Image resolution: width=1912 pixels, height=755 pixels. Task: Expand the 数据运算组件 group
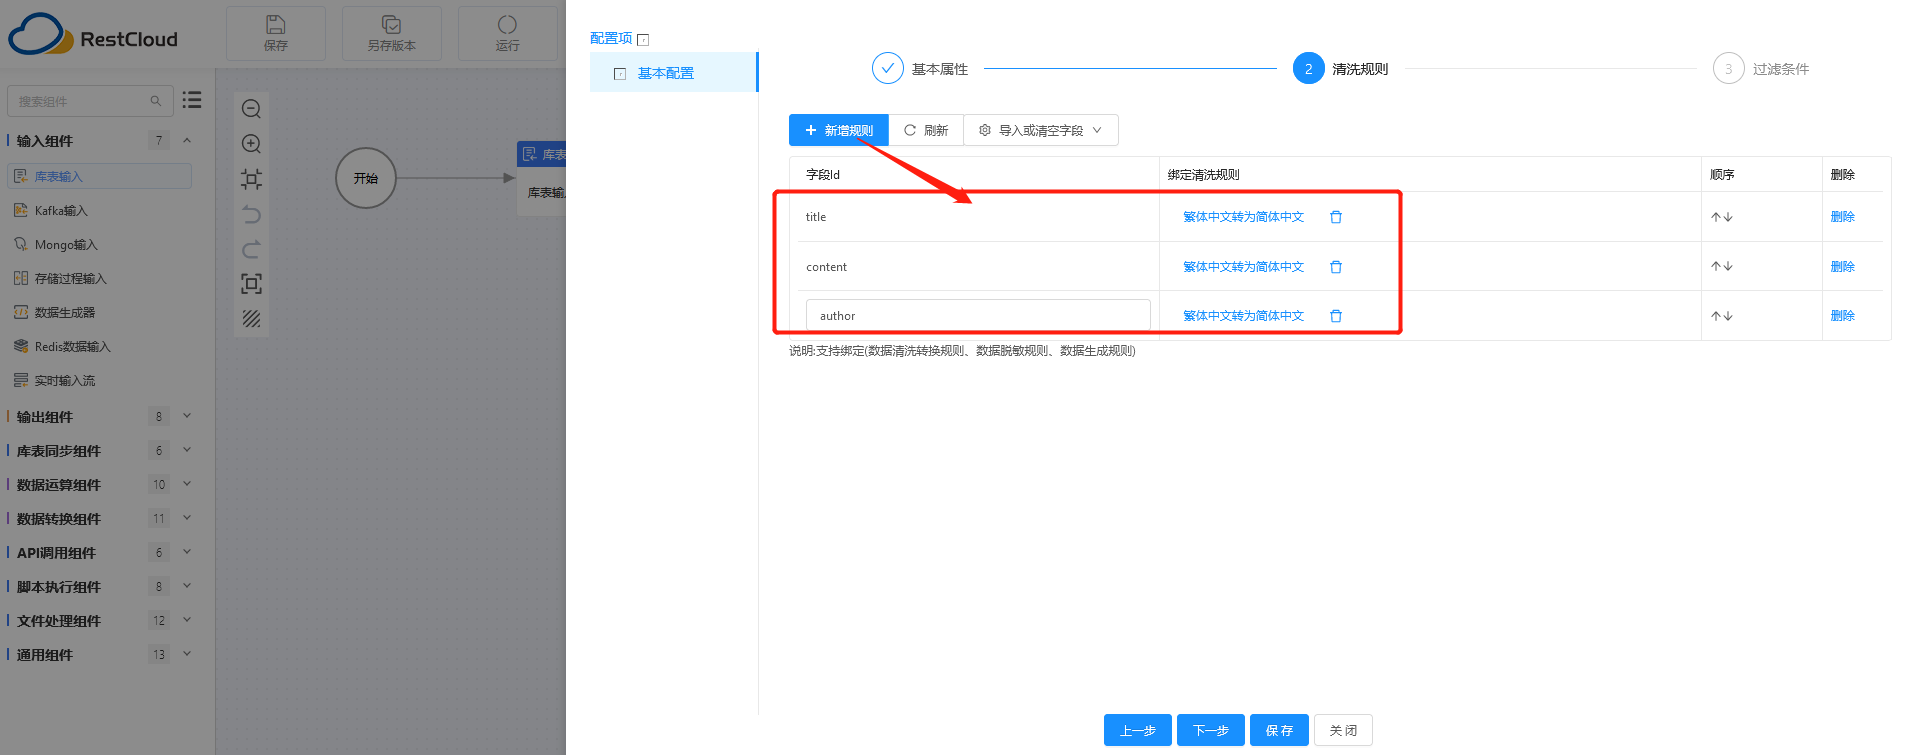187,484
